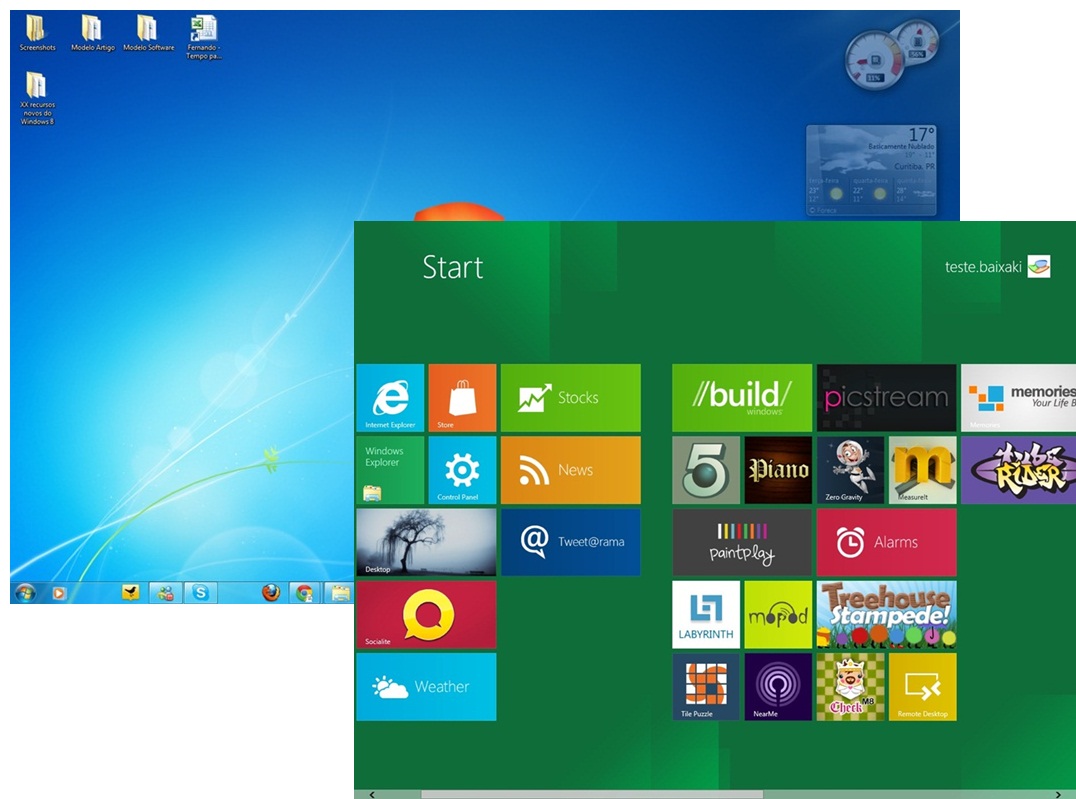Screen dimensions: 1076x799
Task: Launch the Zero Gravity game tile
Action: (x=851, y=470)
